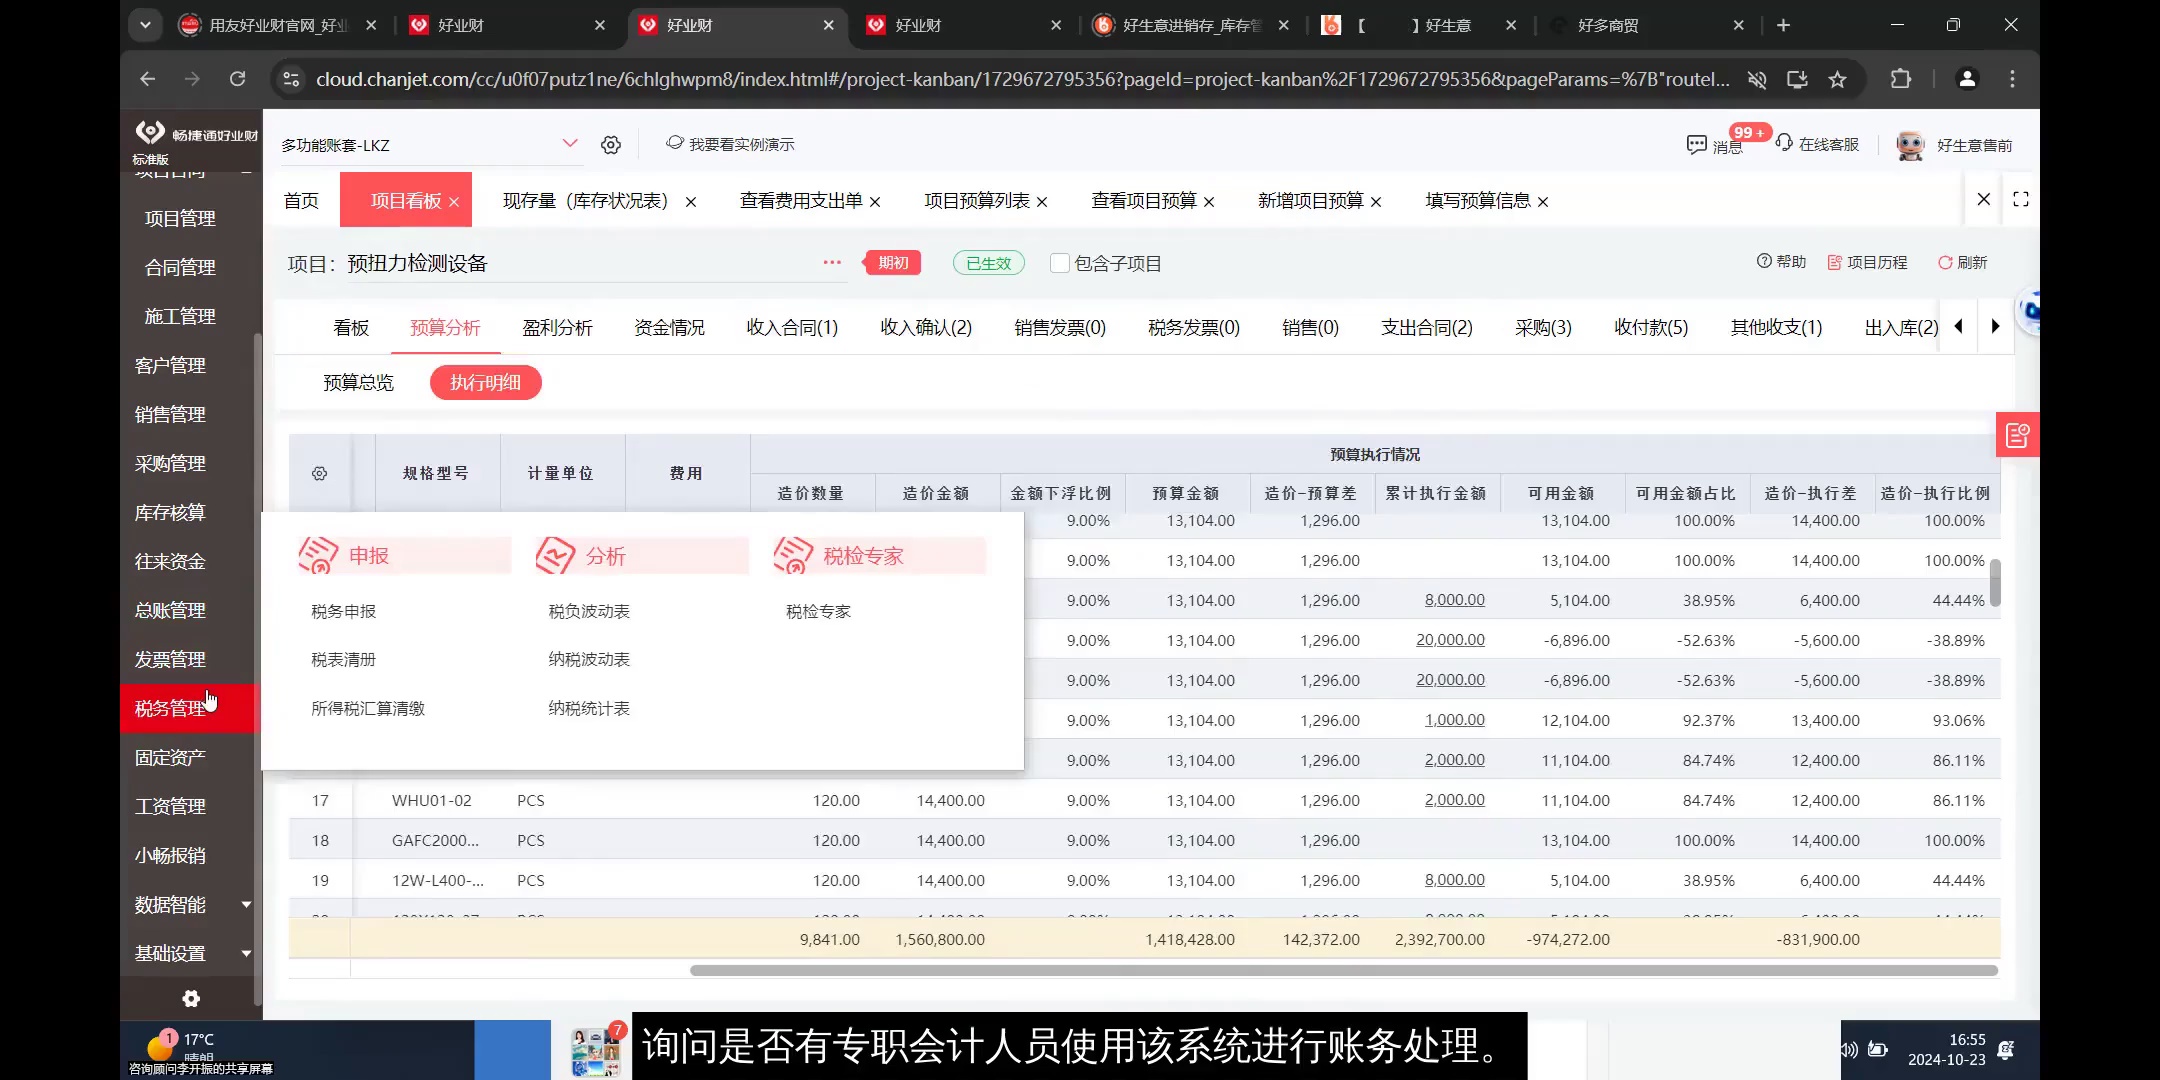Refresh the page with the 刷新 icon

pyautogui.click(x=1946, y=262)
